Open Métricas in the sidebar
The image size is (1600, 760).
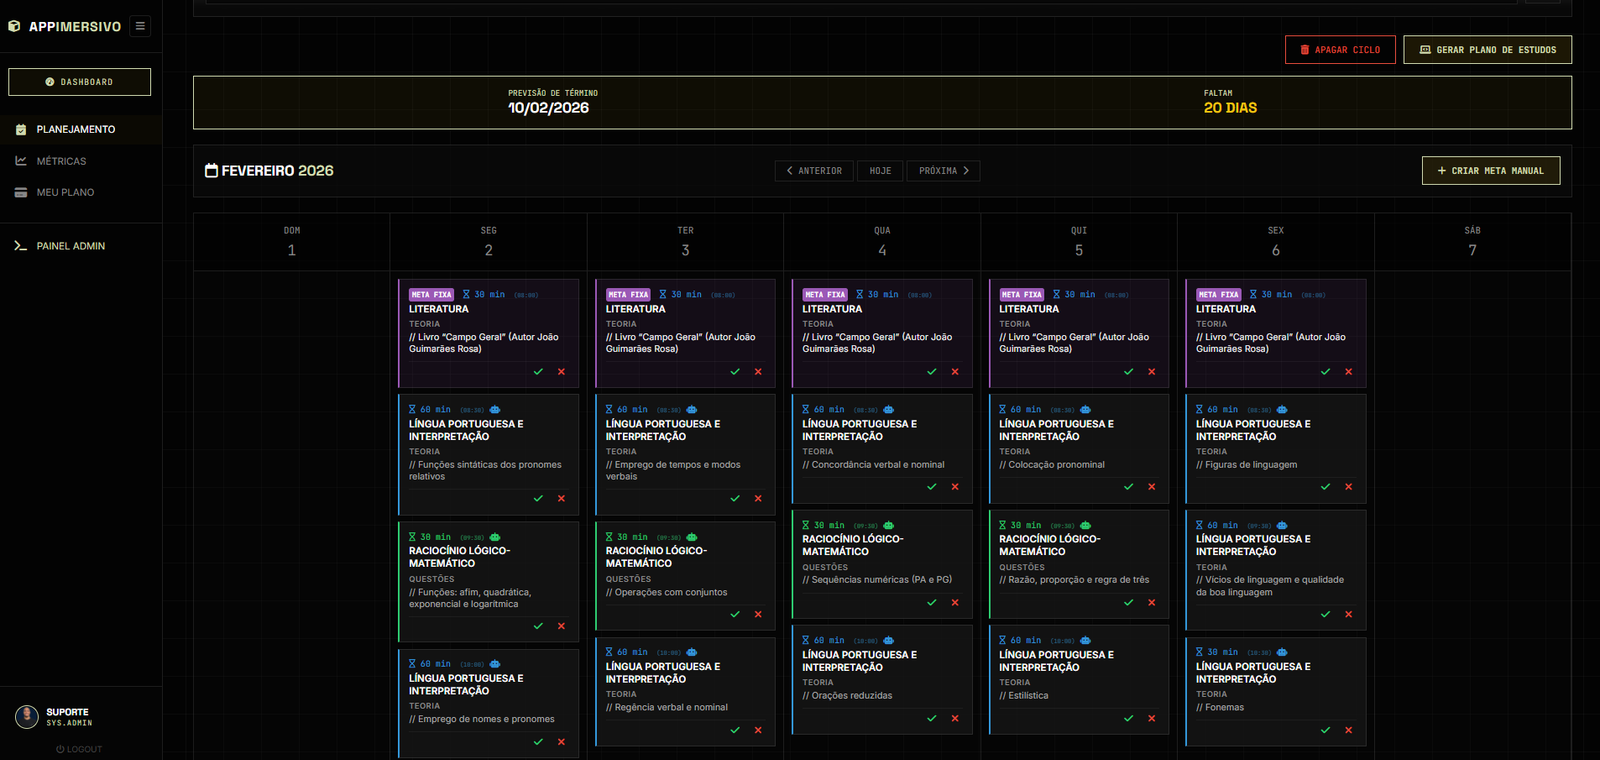[61, 161]
